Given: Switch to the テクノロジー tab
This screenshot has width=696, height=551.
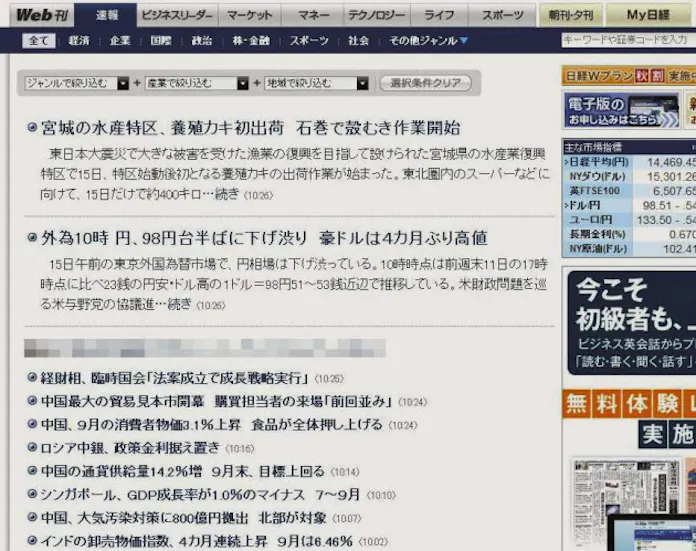Looking at the screenshot, I should tap(377, 15).
